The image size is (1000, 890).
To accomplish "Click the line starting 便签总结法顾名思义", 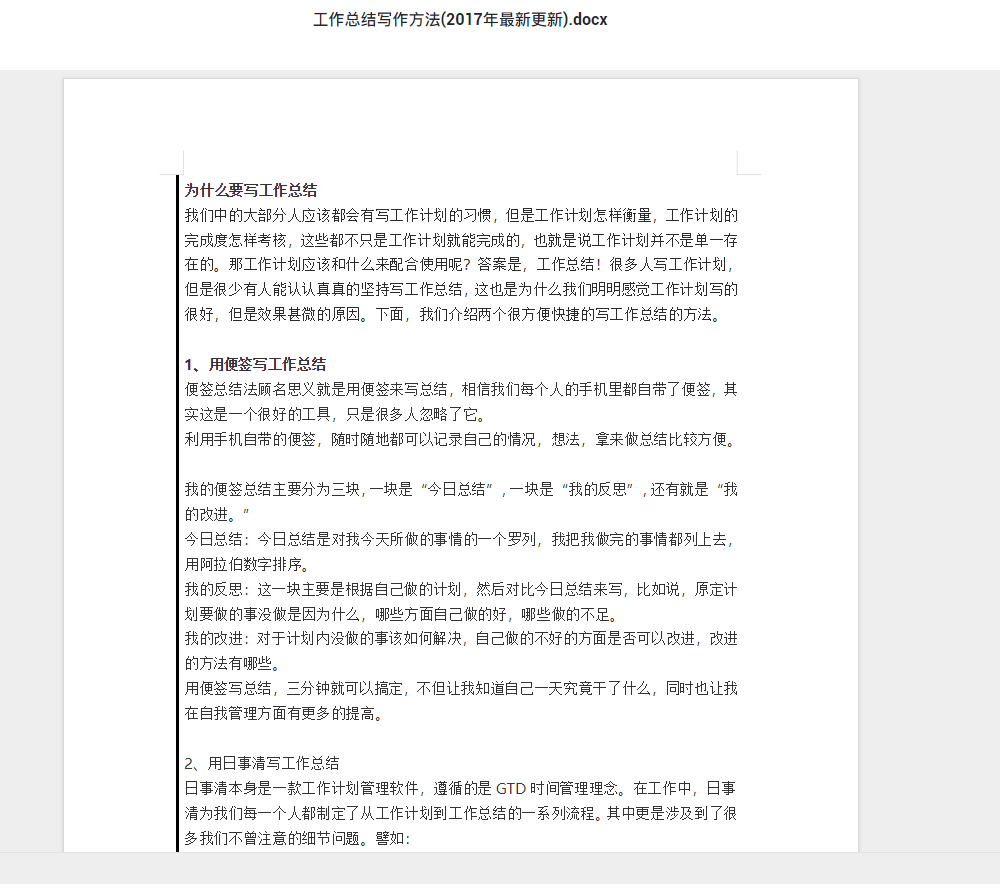I will coord(461,389).
